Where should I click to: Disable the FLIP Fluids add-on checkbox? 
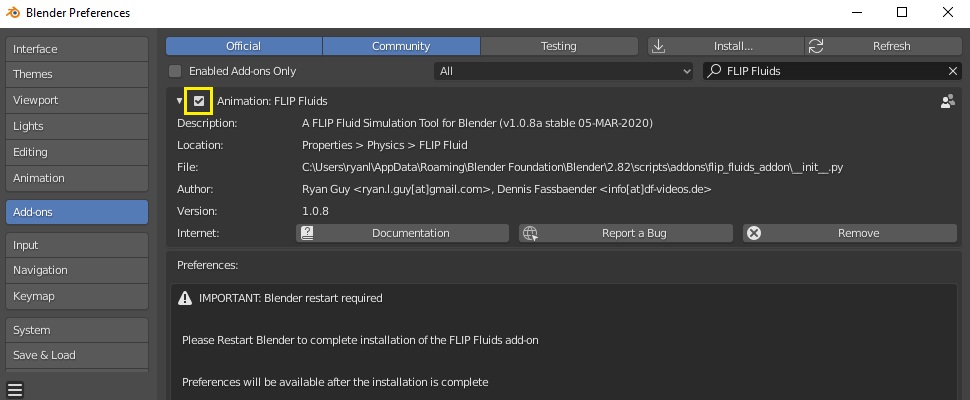[x=199, y=101]
